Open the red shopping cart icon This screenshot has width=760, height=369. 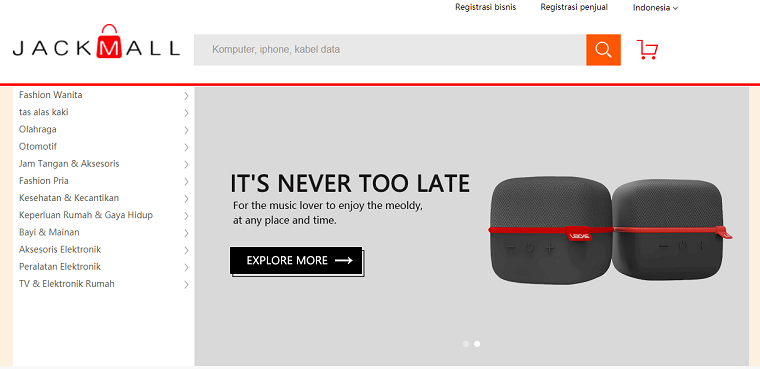648,49
